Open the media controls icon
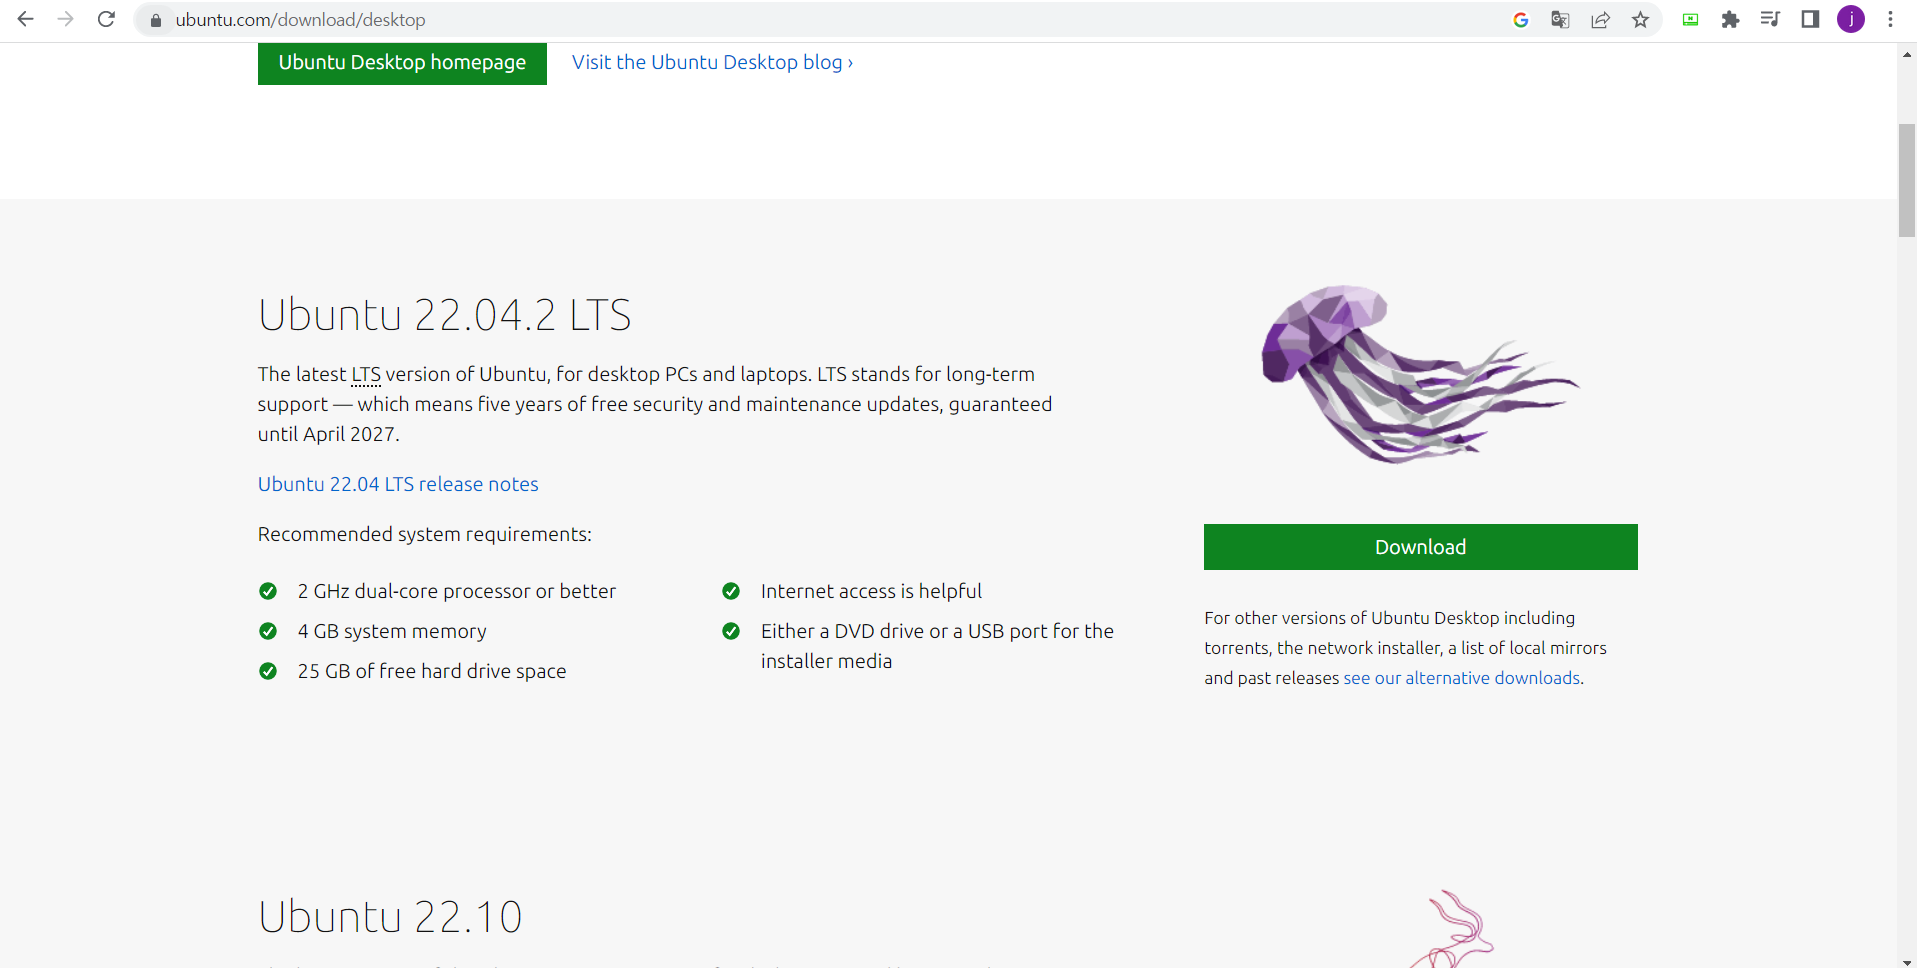The image size is (1917, 968). 1770,20
